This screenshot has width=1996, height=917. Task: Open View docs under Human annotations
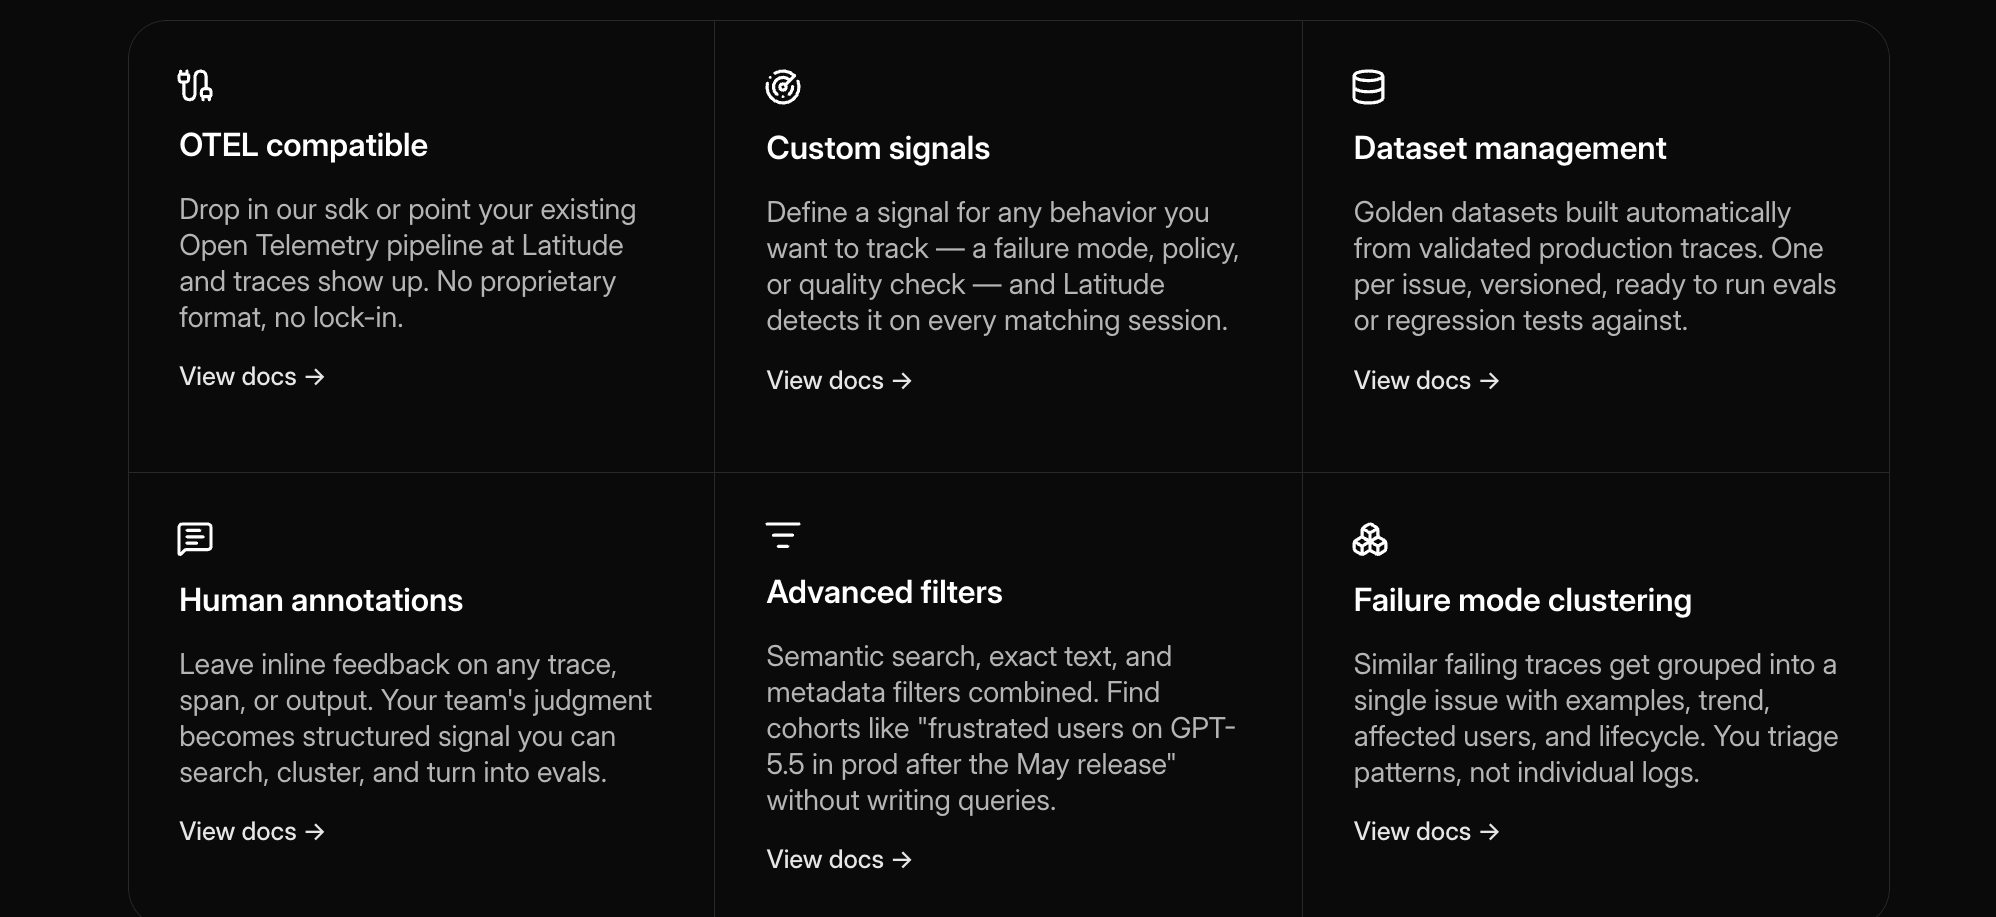click(252, 831)
